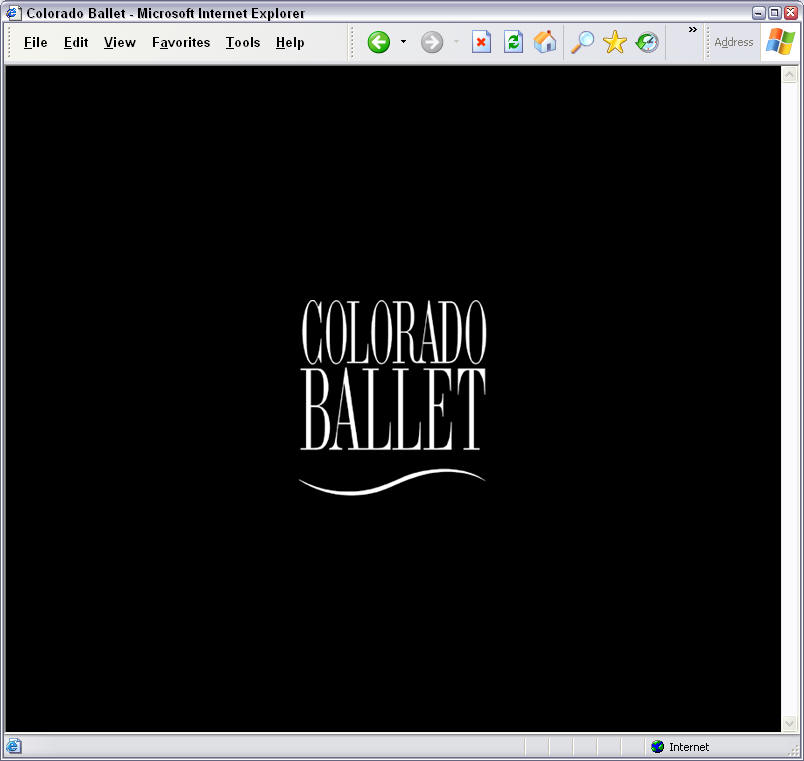Screen dimensions: 804x761
Task: Maximize the Internet Explorer window
Action: pyautogui.click(x=775, y=13)
